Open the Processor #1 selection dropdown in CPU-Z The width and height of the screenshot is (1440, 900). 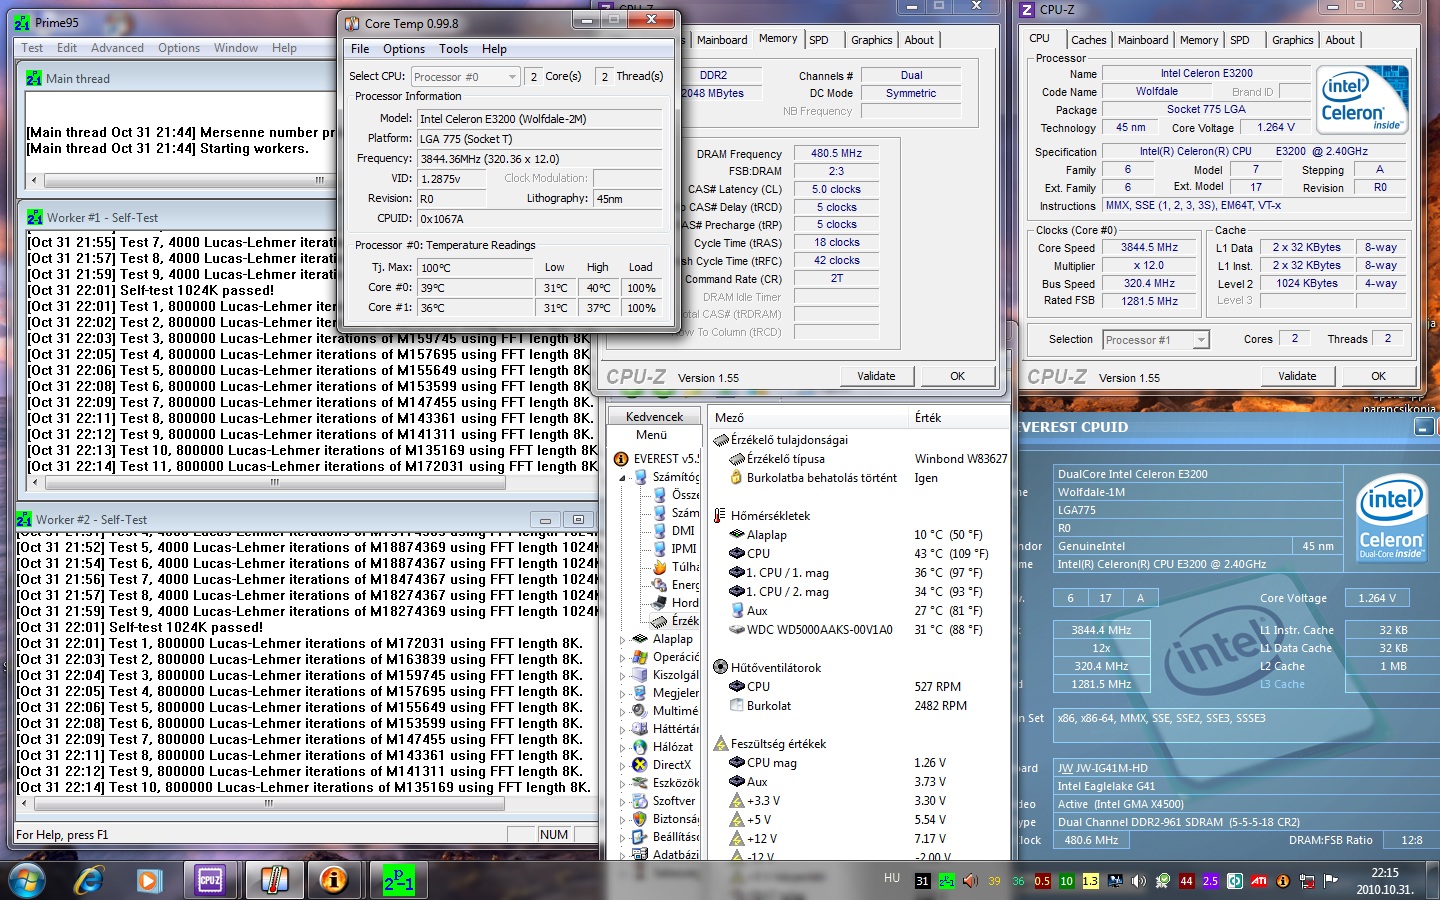(1201, 340)
